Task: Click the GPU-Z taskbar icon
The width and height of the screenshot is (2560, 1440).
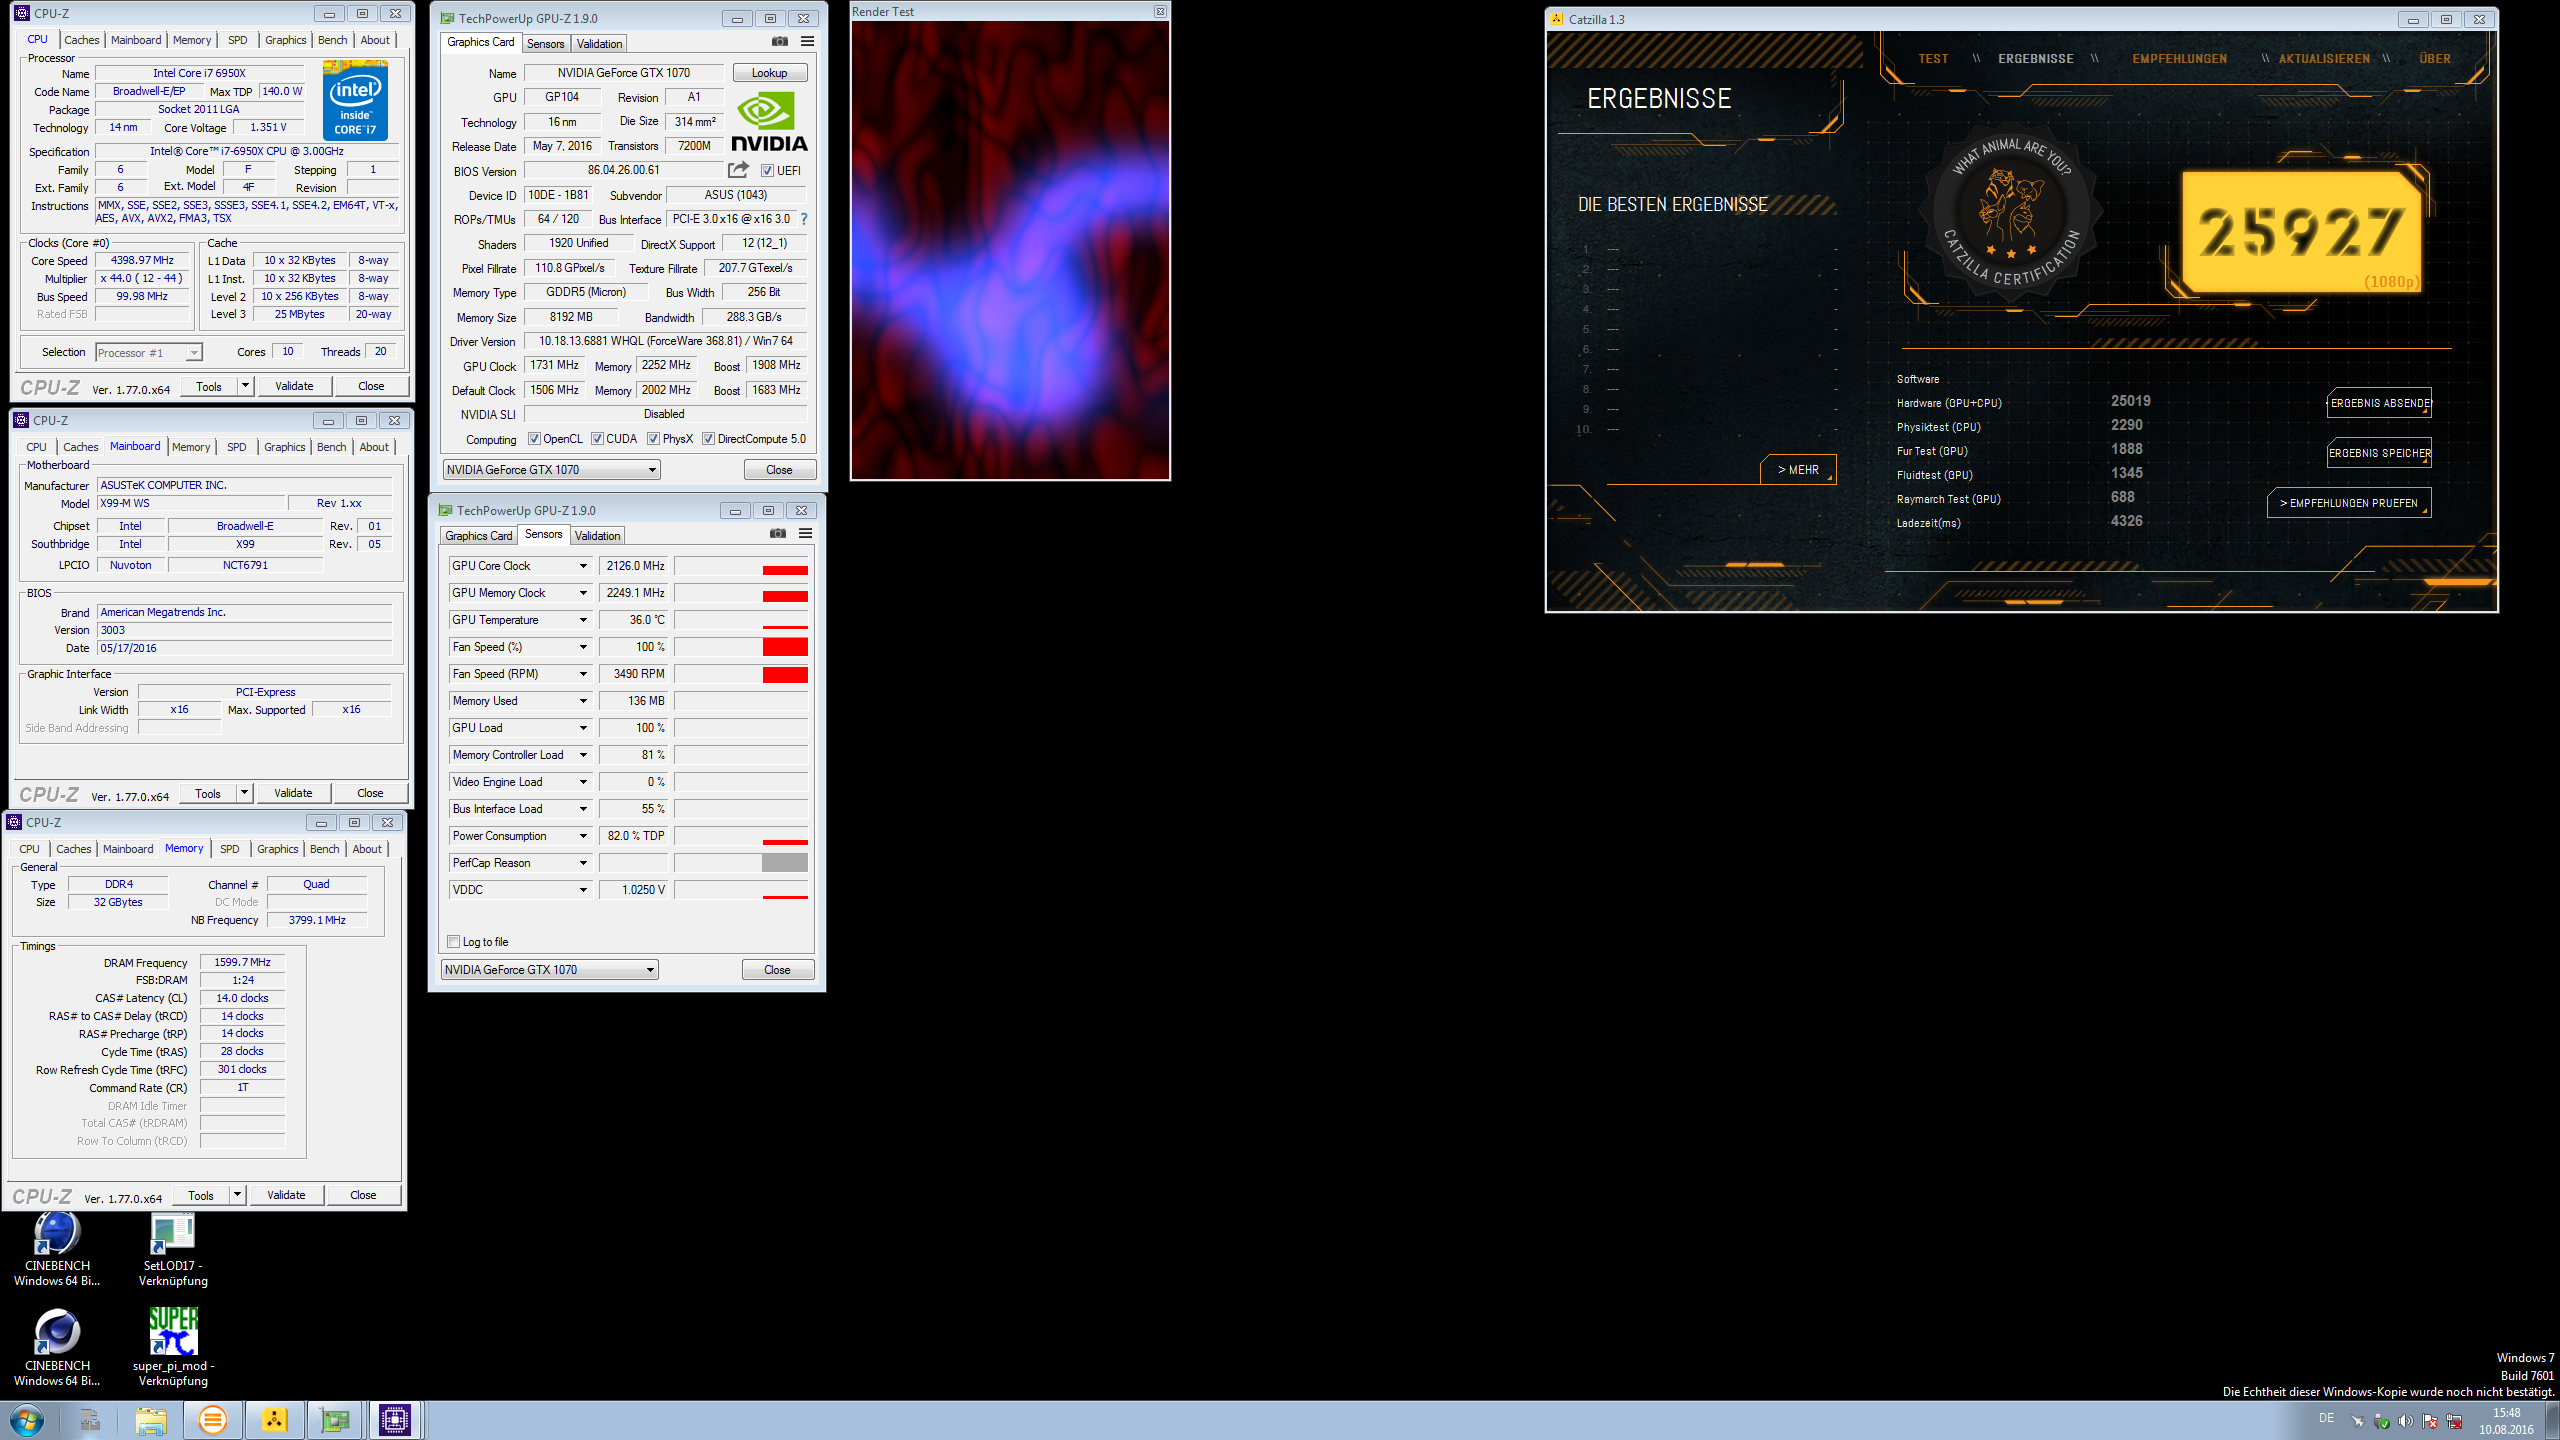Action: tap(334, 1421)
